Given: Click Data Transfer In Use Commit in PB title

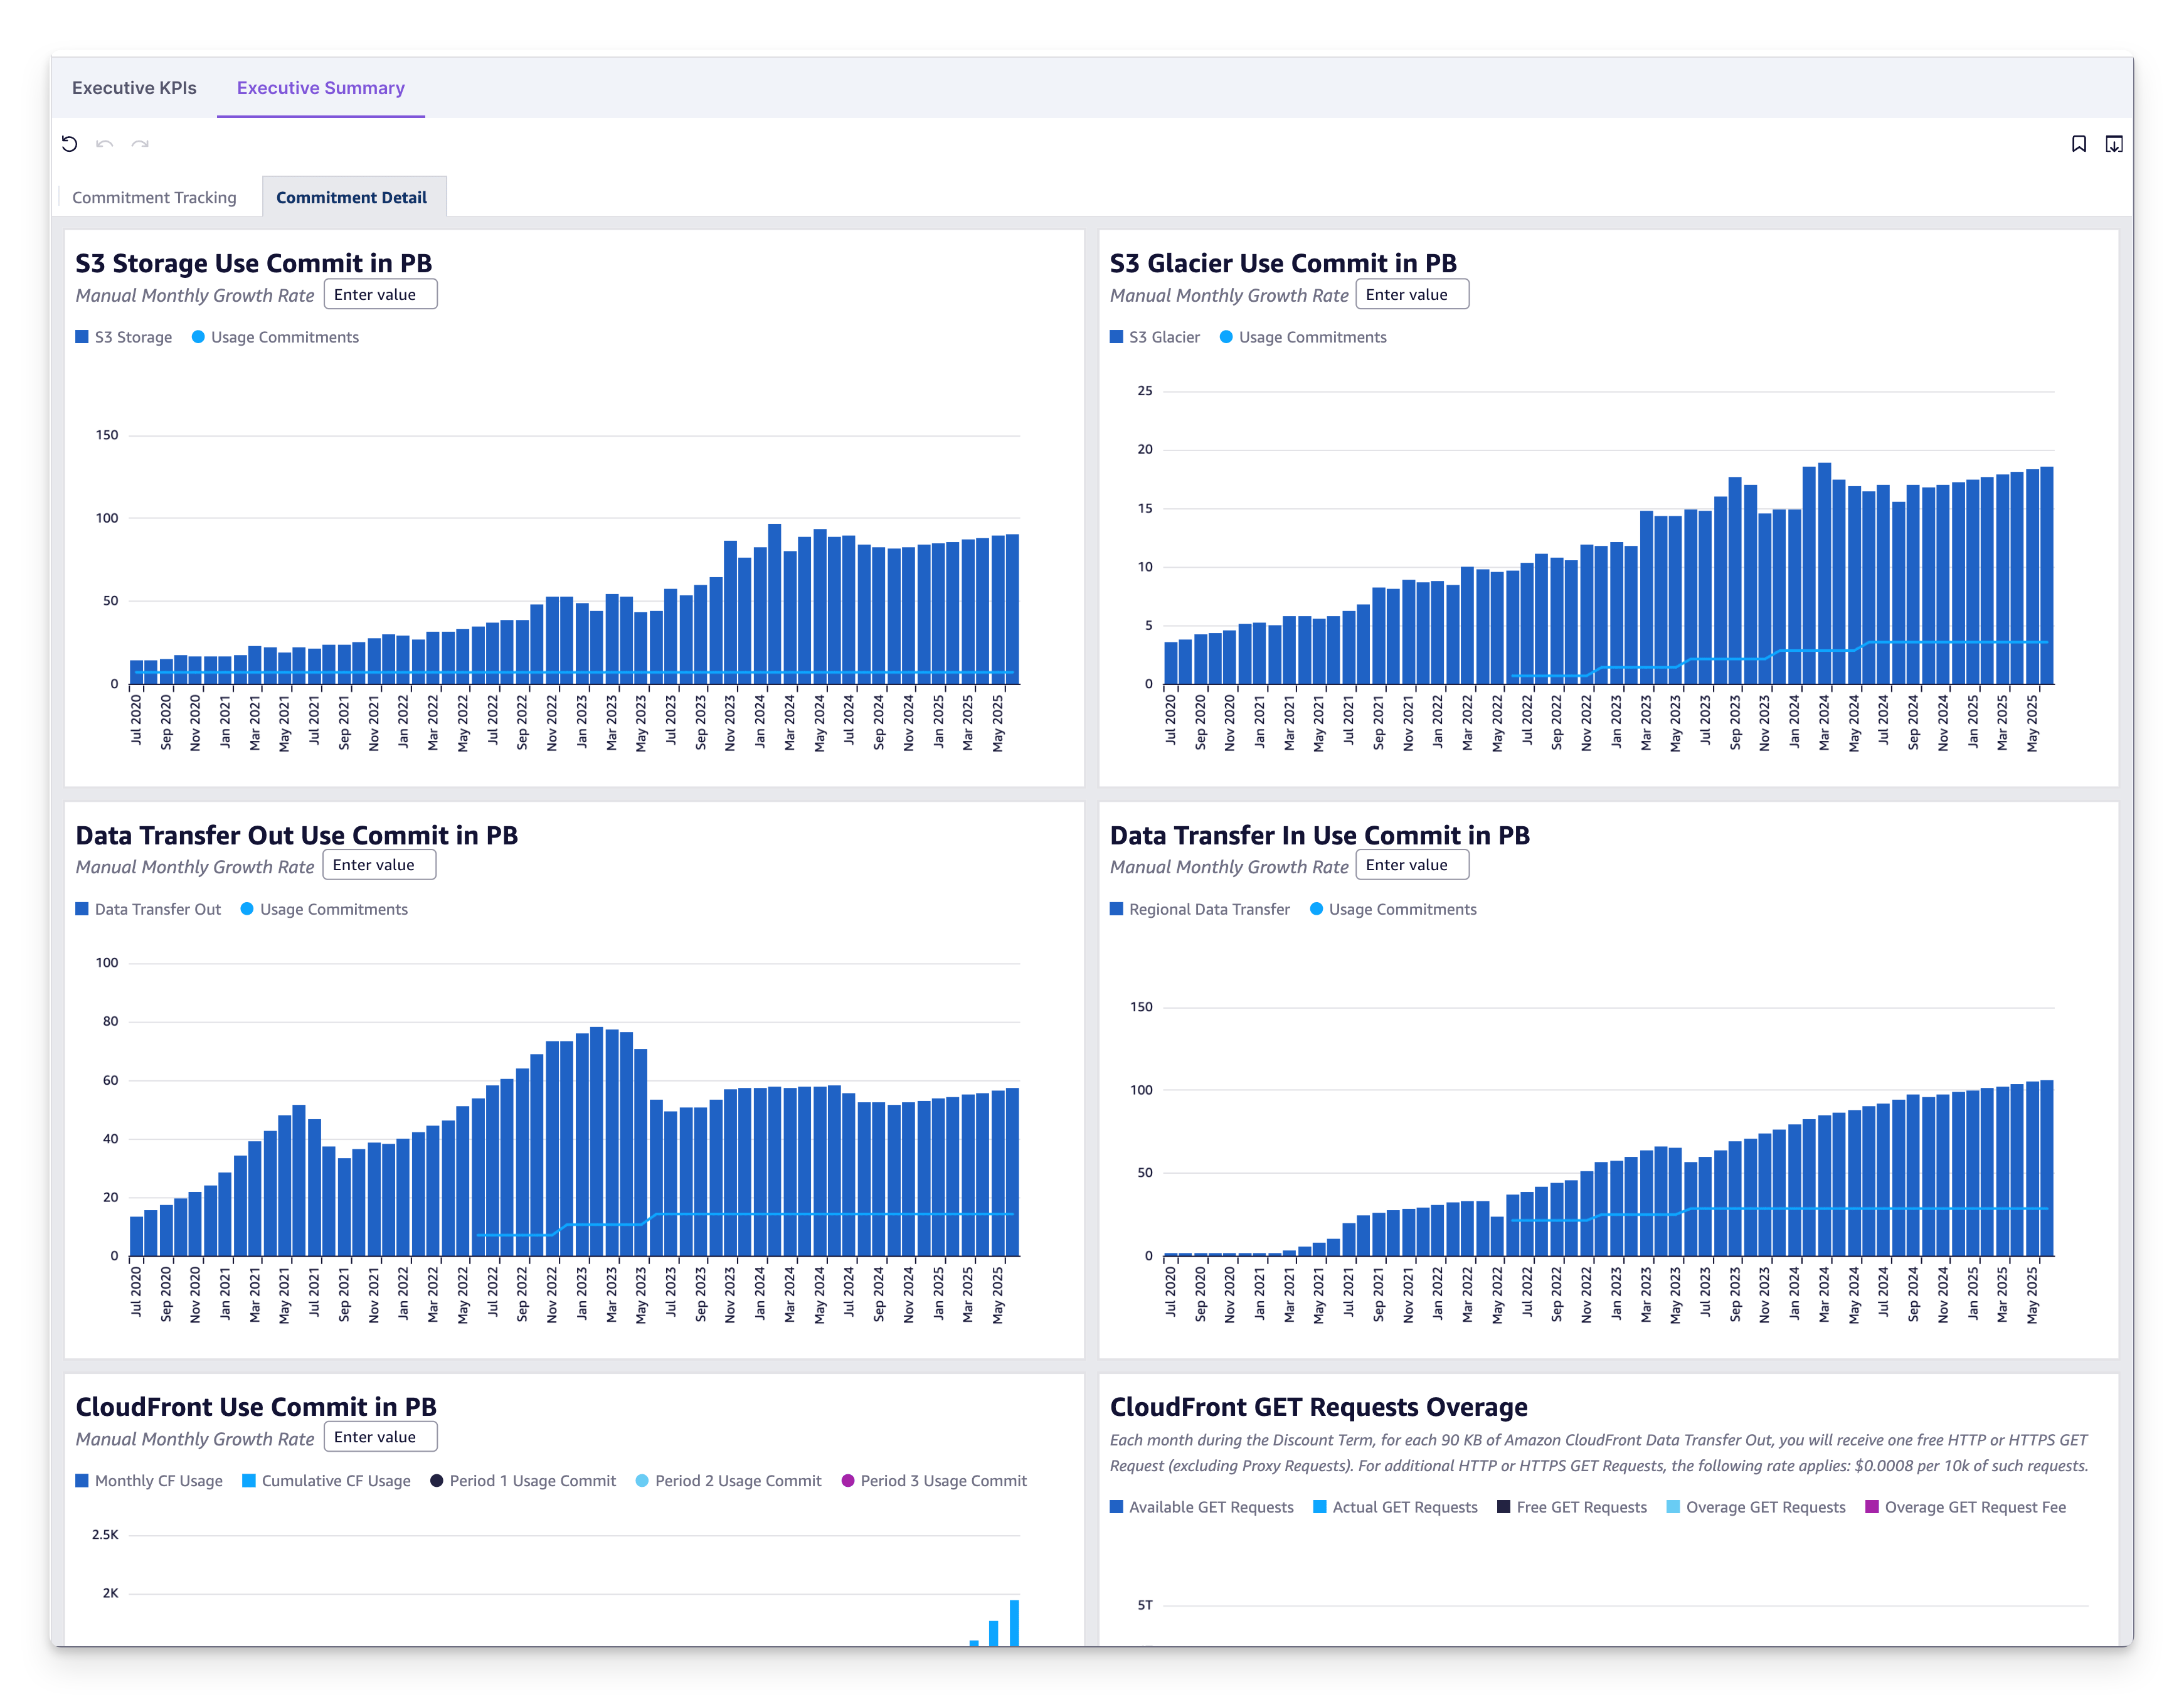Looking at the screenshot, I should point(1320,835).
